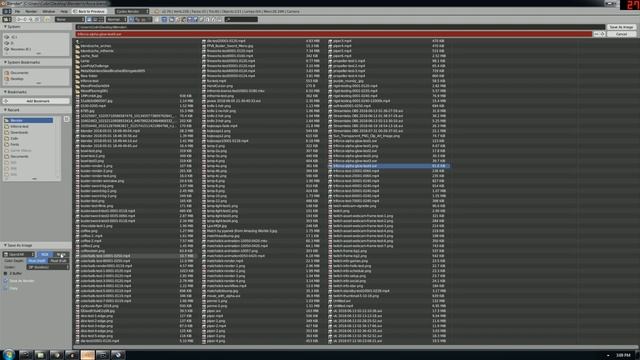Collapse the System Bookmarks panel
The width and height of the screenshot is (640, 360).
(5, 62)
